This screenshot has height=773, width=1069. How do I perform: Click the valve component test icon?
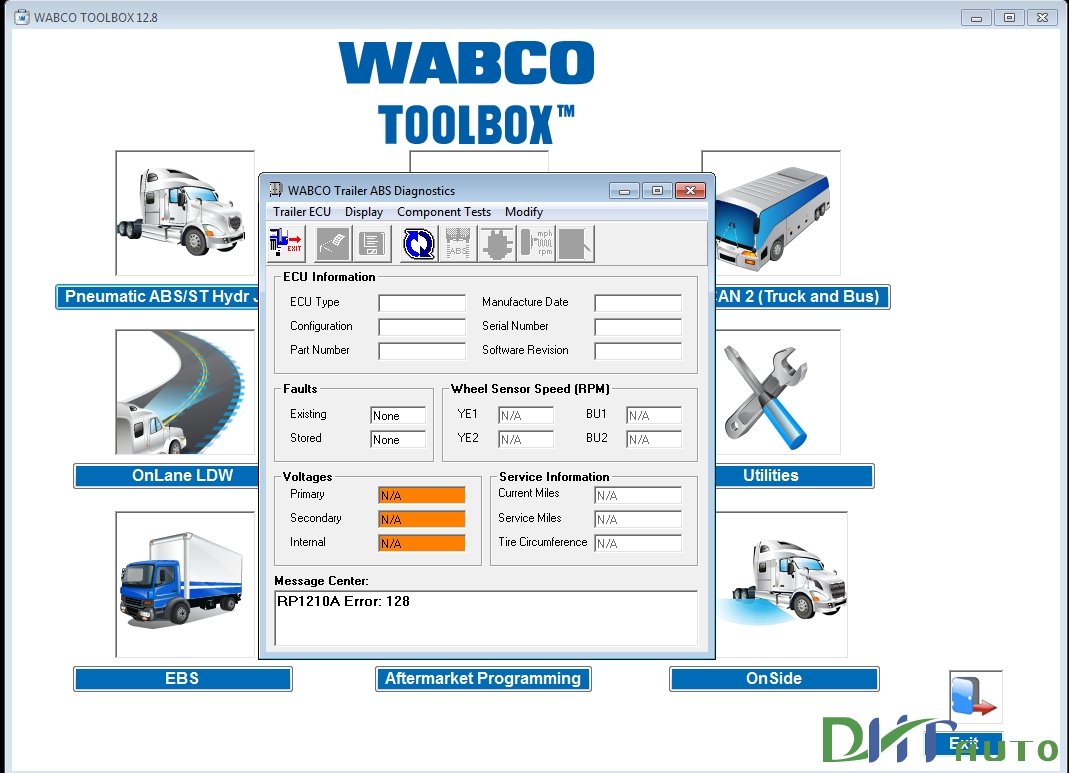coord(497,242)
